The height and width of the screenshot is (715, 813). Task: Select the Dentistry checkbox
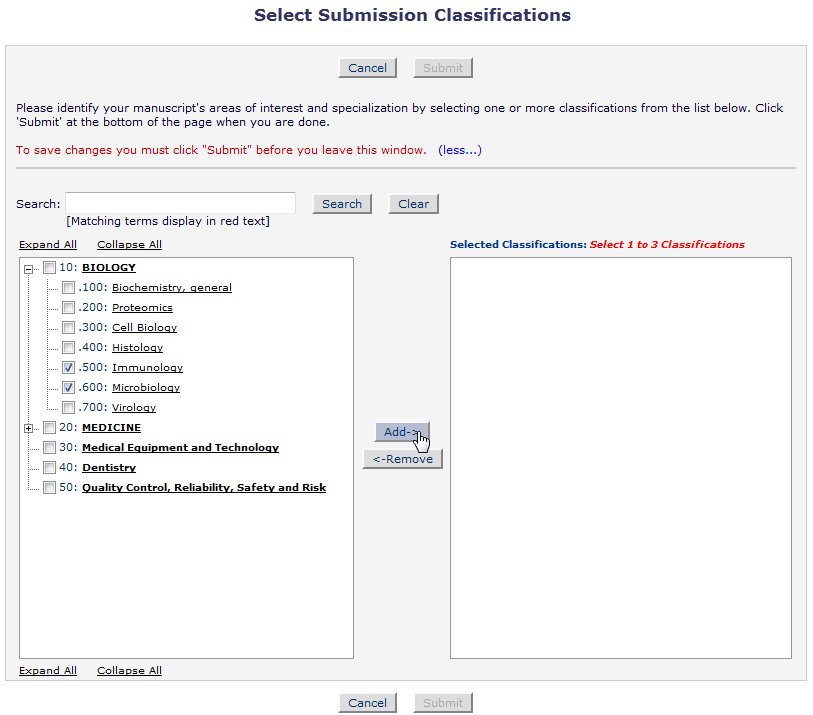pyautogui.click(x=49, y=468)
